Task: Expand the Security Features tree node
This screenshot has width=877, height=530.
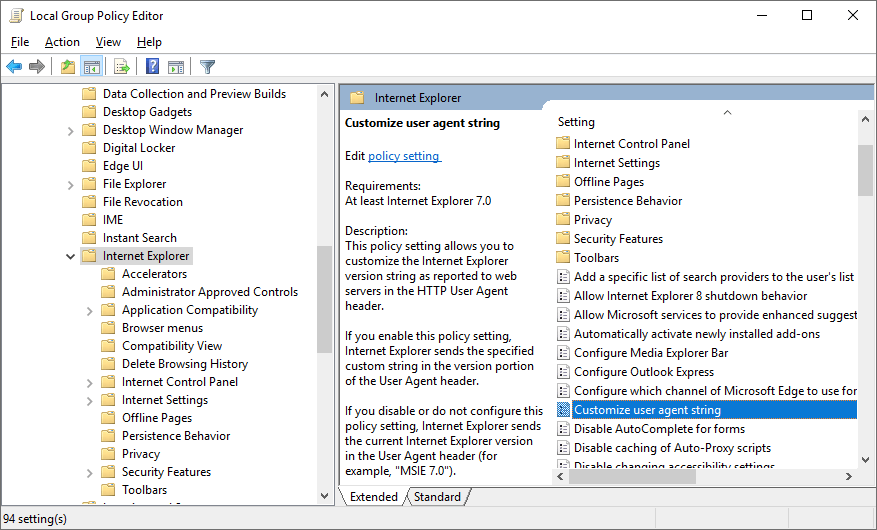Action: coord(90,472)
